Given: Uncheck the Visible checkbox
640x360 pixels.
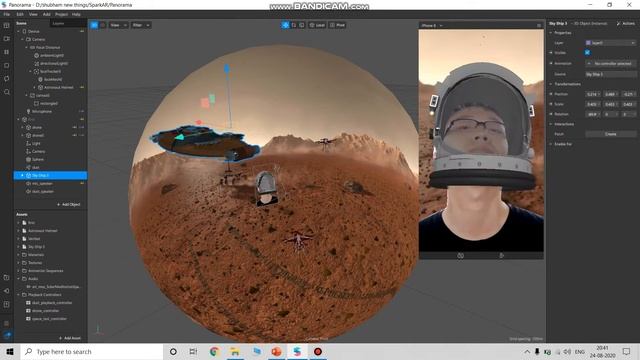Looking at the screenshot, I should point(587,53).
